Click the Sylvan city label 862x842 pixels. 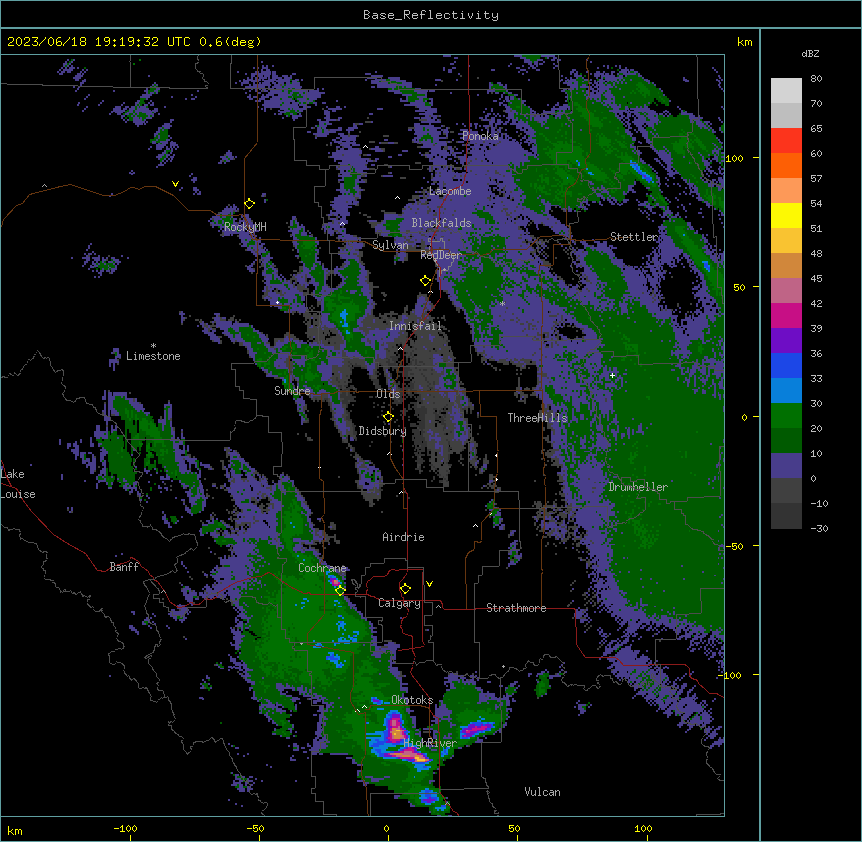390,245
